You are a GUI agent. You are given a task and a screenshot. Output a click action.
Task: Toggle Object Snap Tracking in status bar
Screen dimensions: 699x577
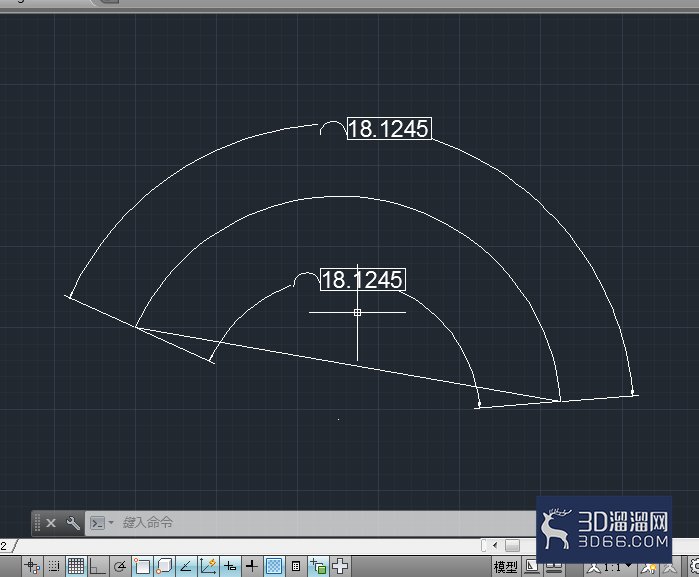tap(186, 566)
